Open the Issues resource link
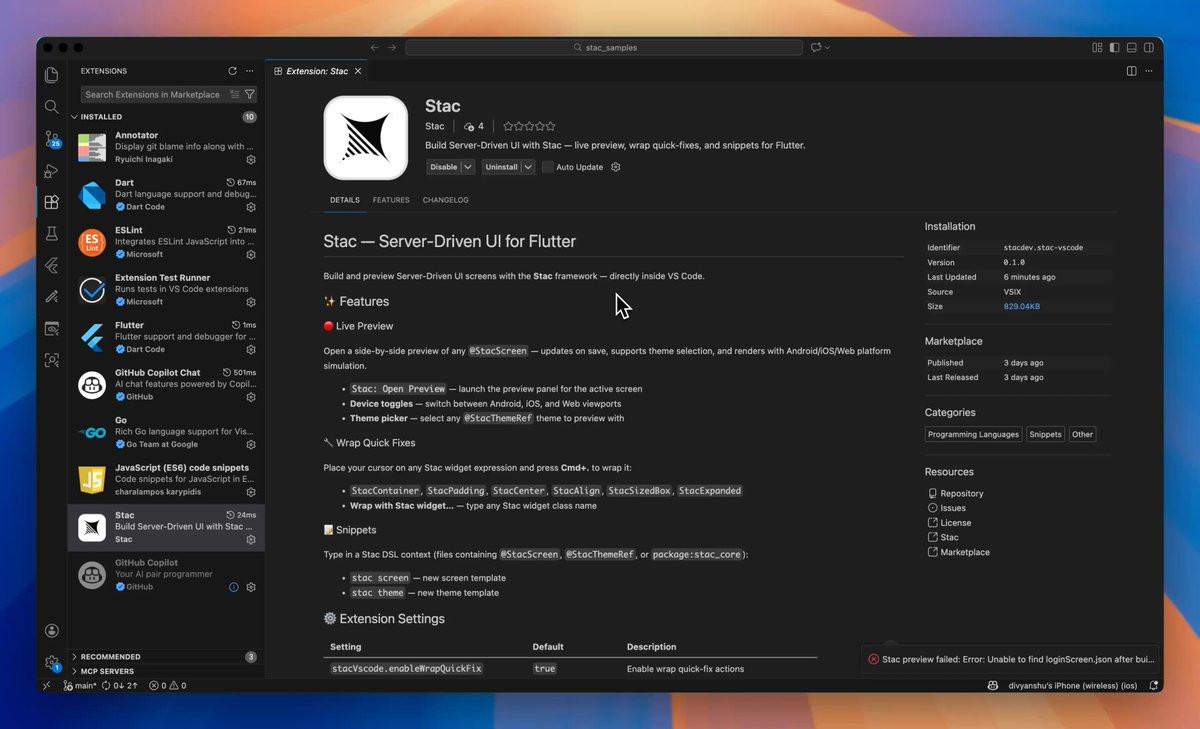Viewport: 1200px width, 729px height. (x=952, y=508)
